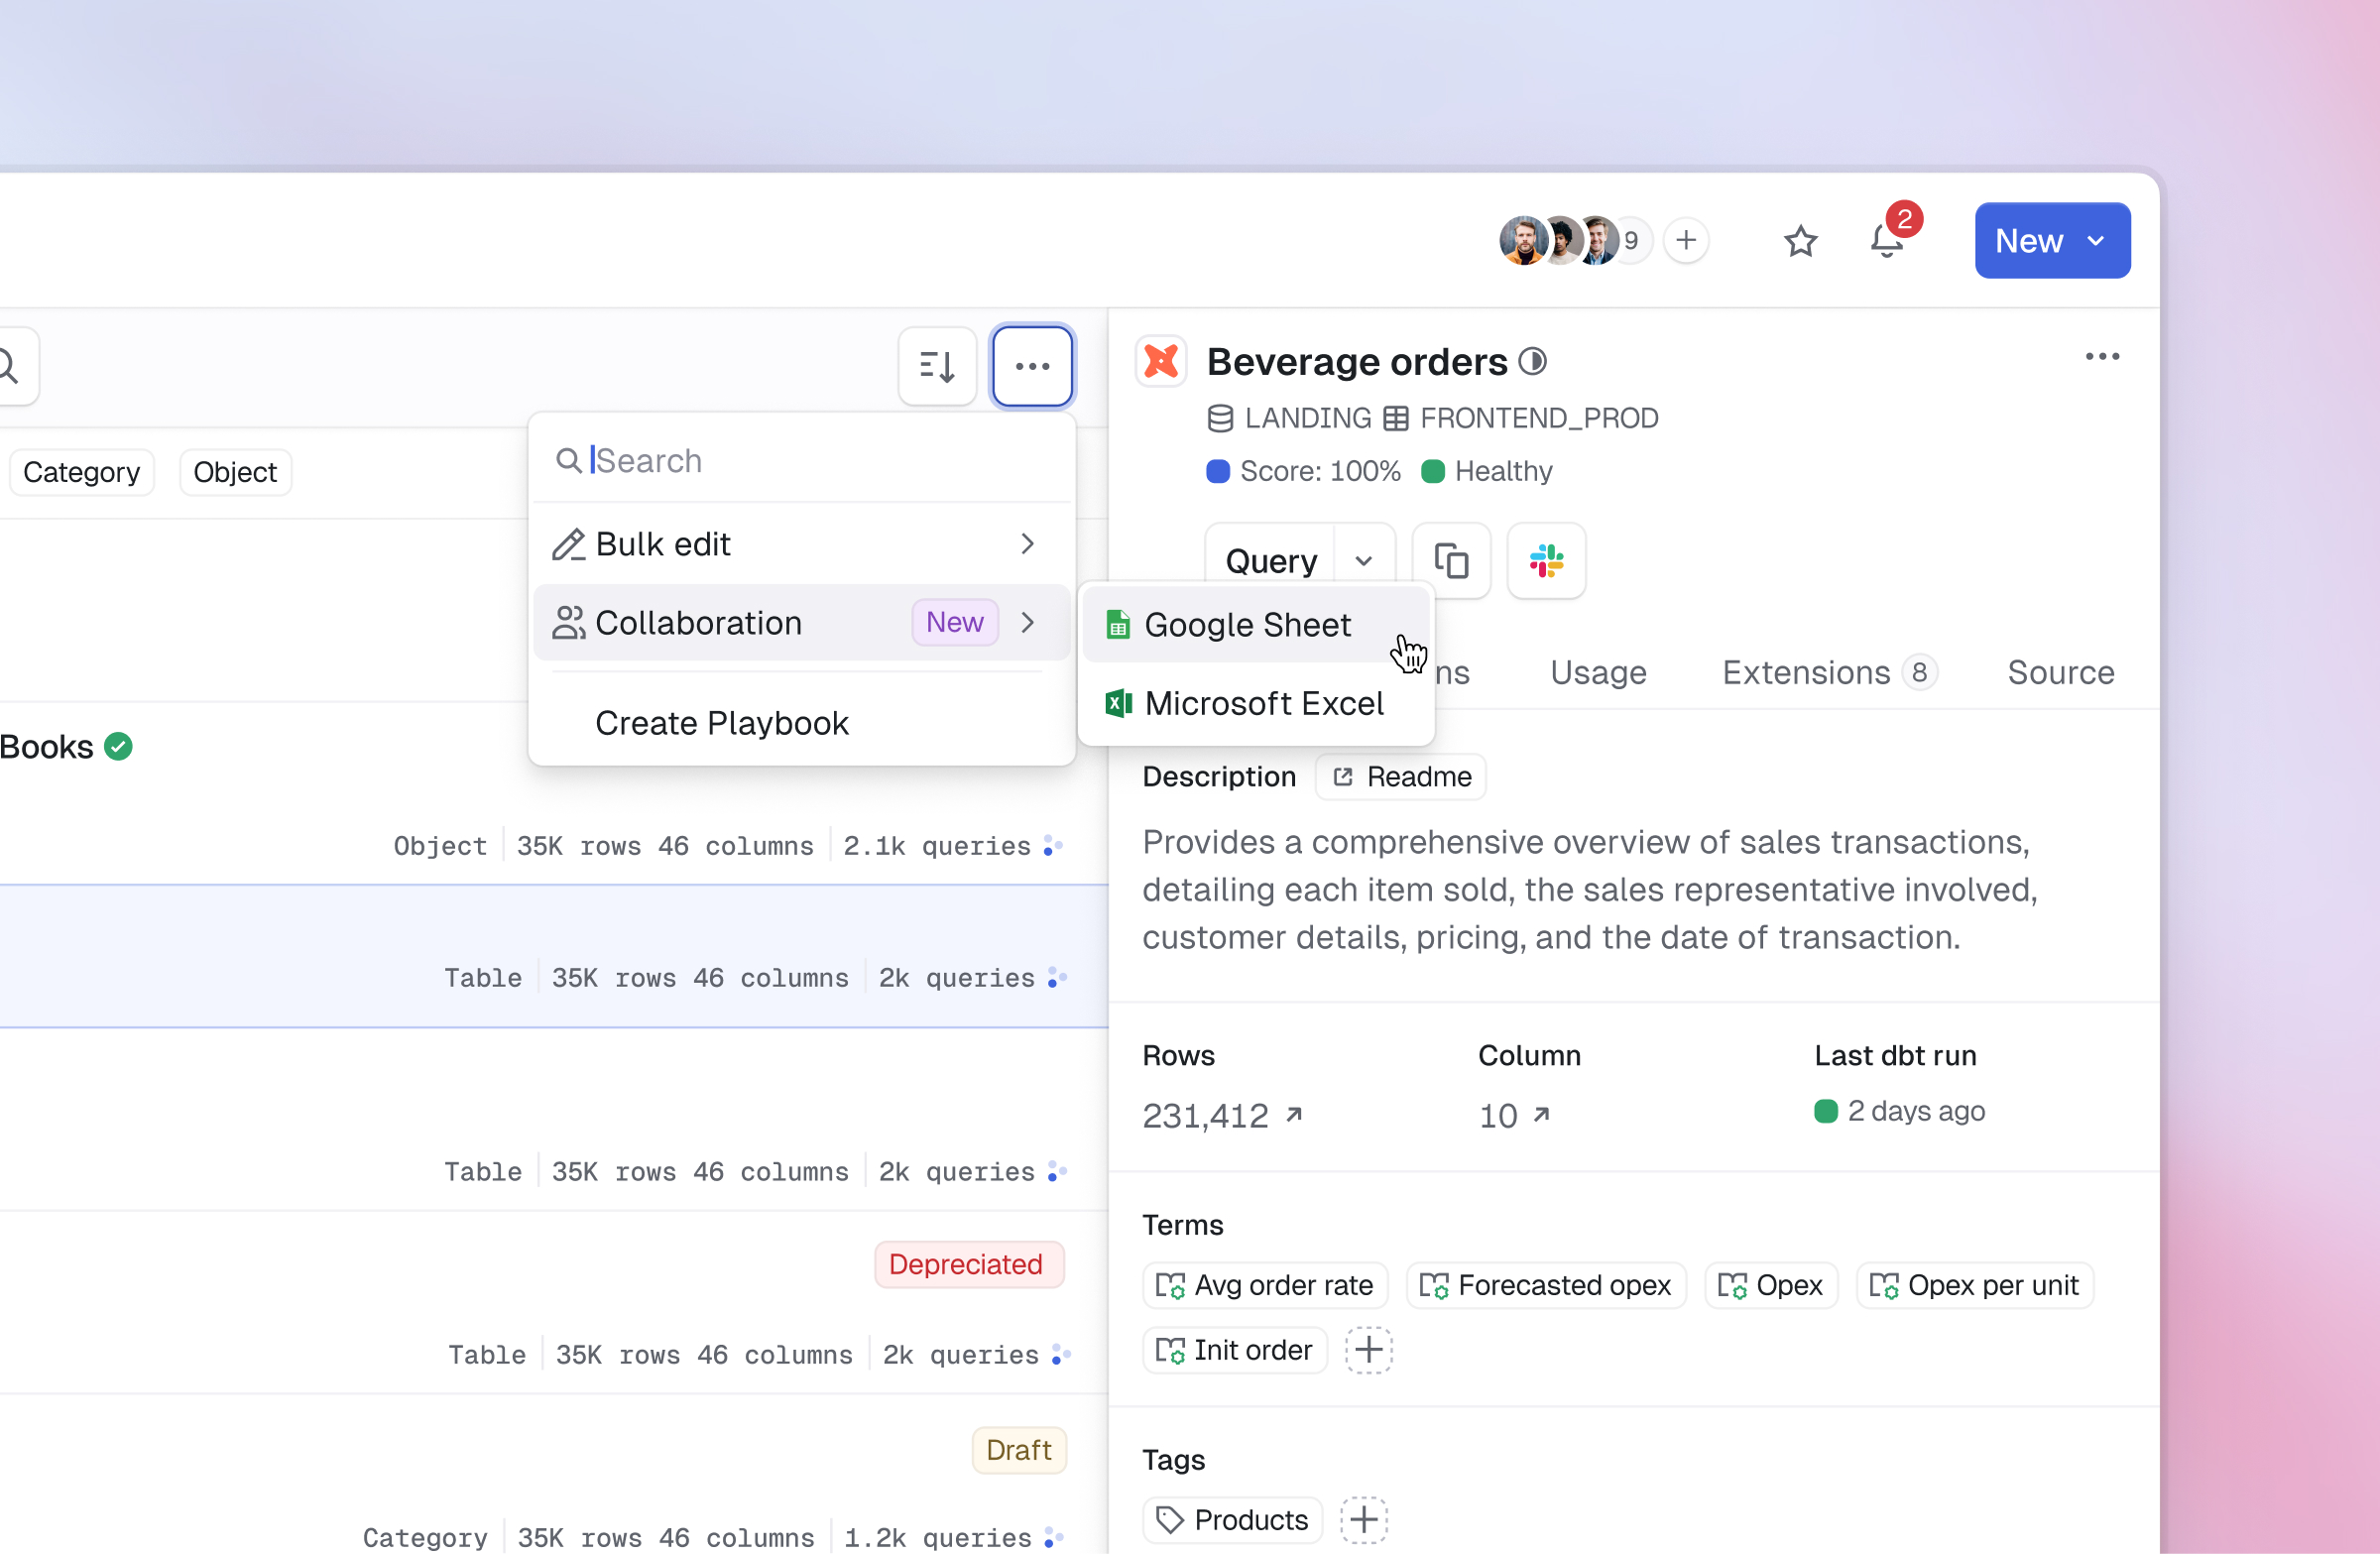Click the copy icon next to Query
Image resolution: width=2380 pixels, height=1554 pixels.
pos(1450,561)
